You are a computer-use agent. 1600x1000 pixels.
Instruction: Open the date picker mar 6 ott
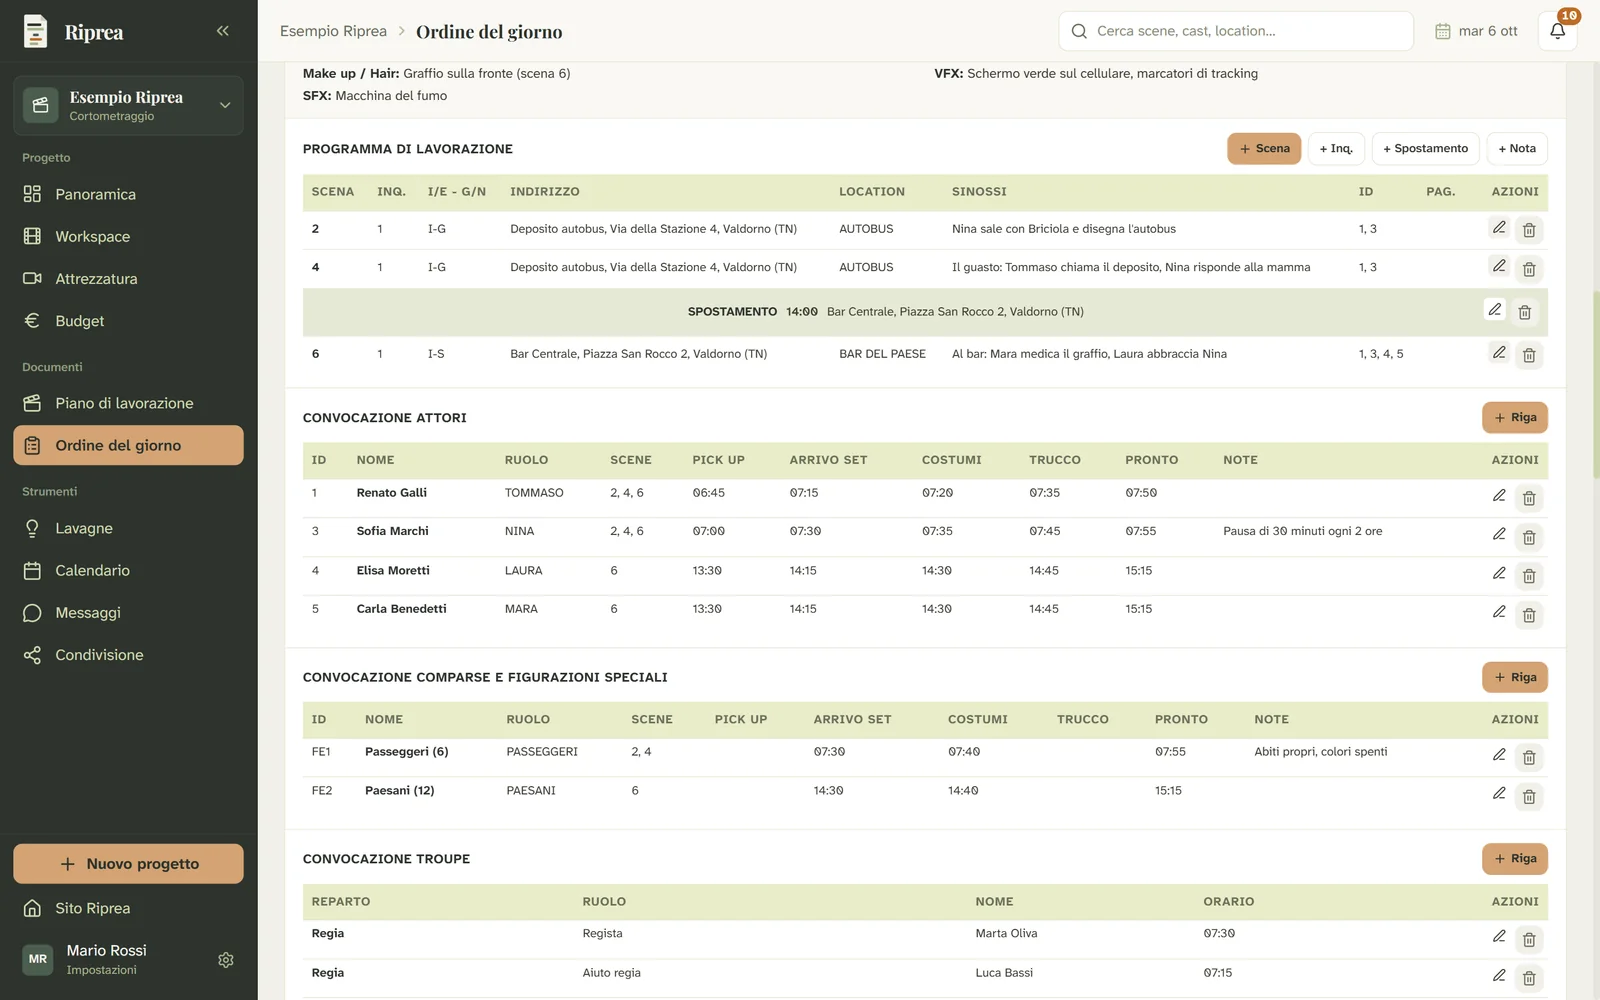pos(1476,31)
